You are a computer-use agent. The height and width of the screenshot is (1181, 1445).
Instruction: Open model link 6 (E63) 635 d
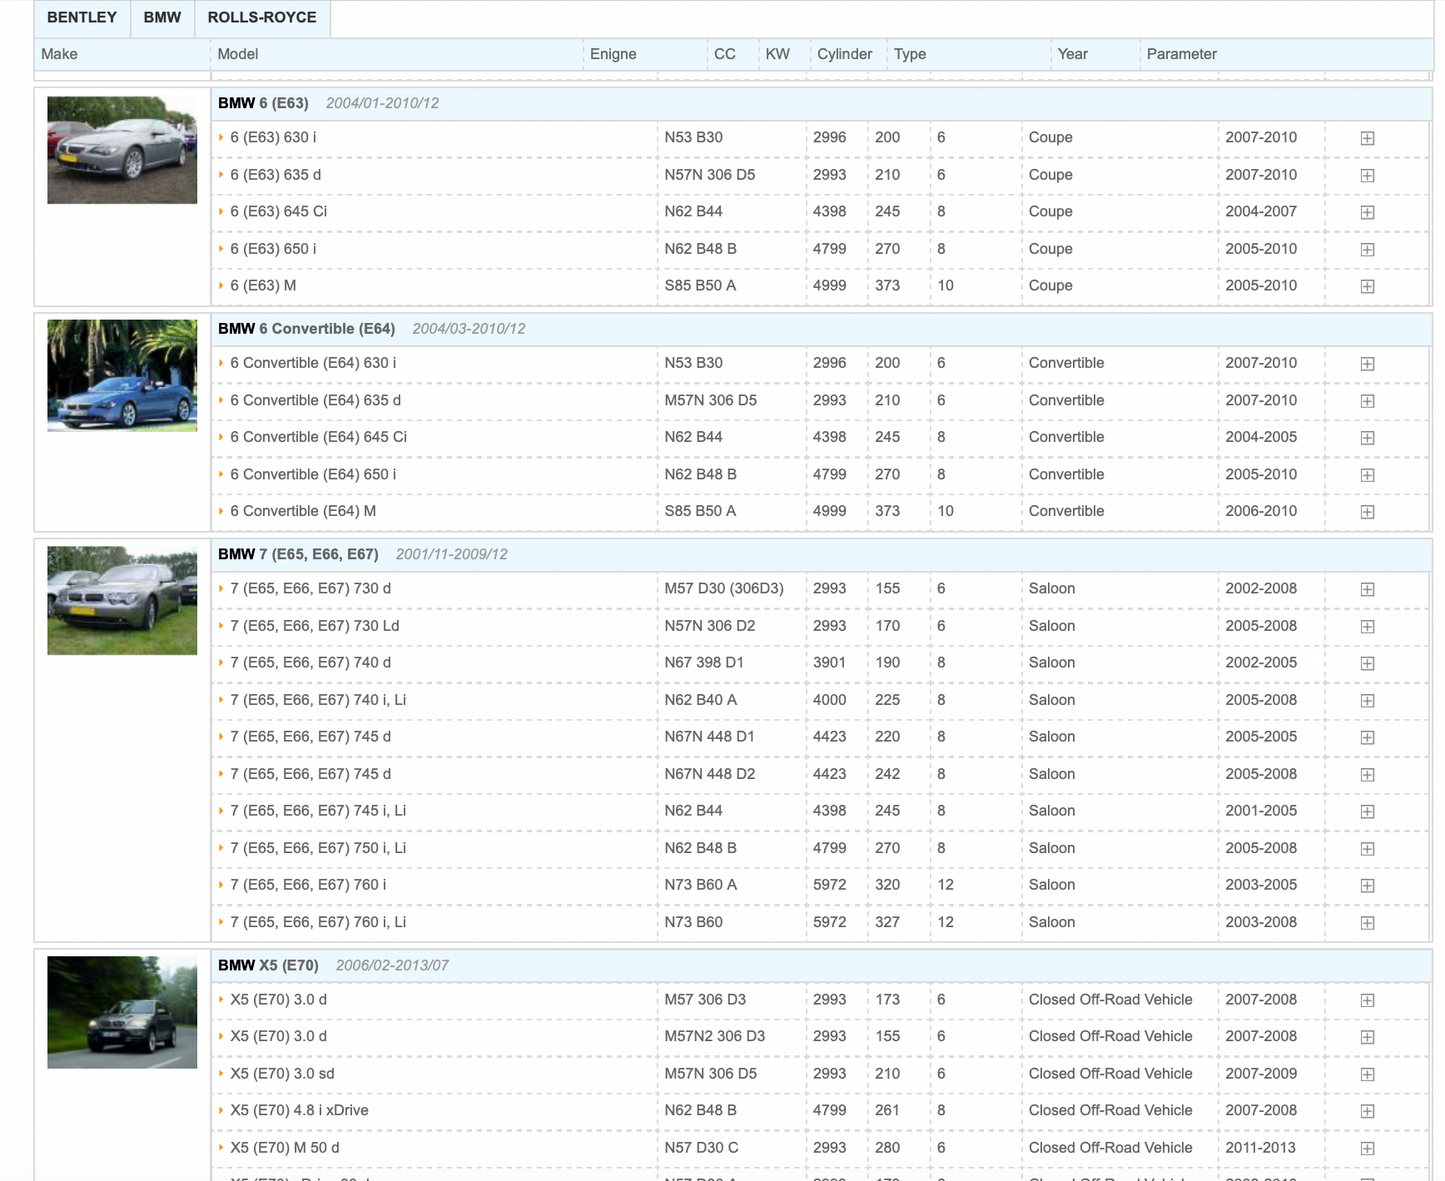coord(275,174)
